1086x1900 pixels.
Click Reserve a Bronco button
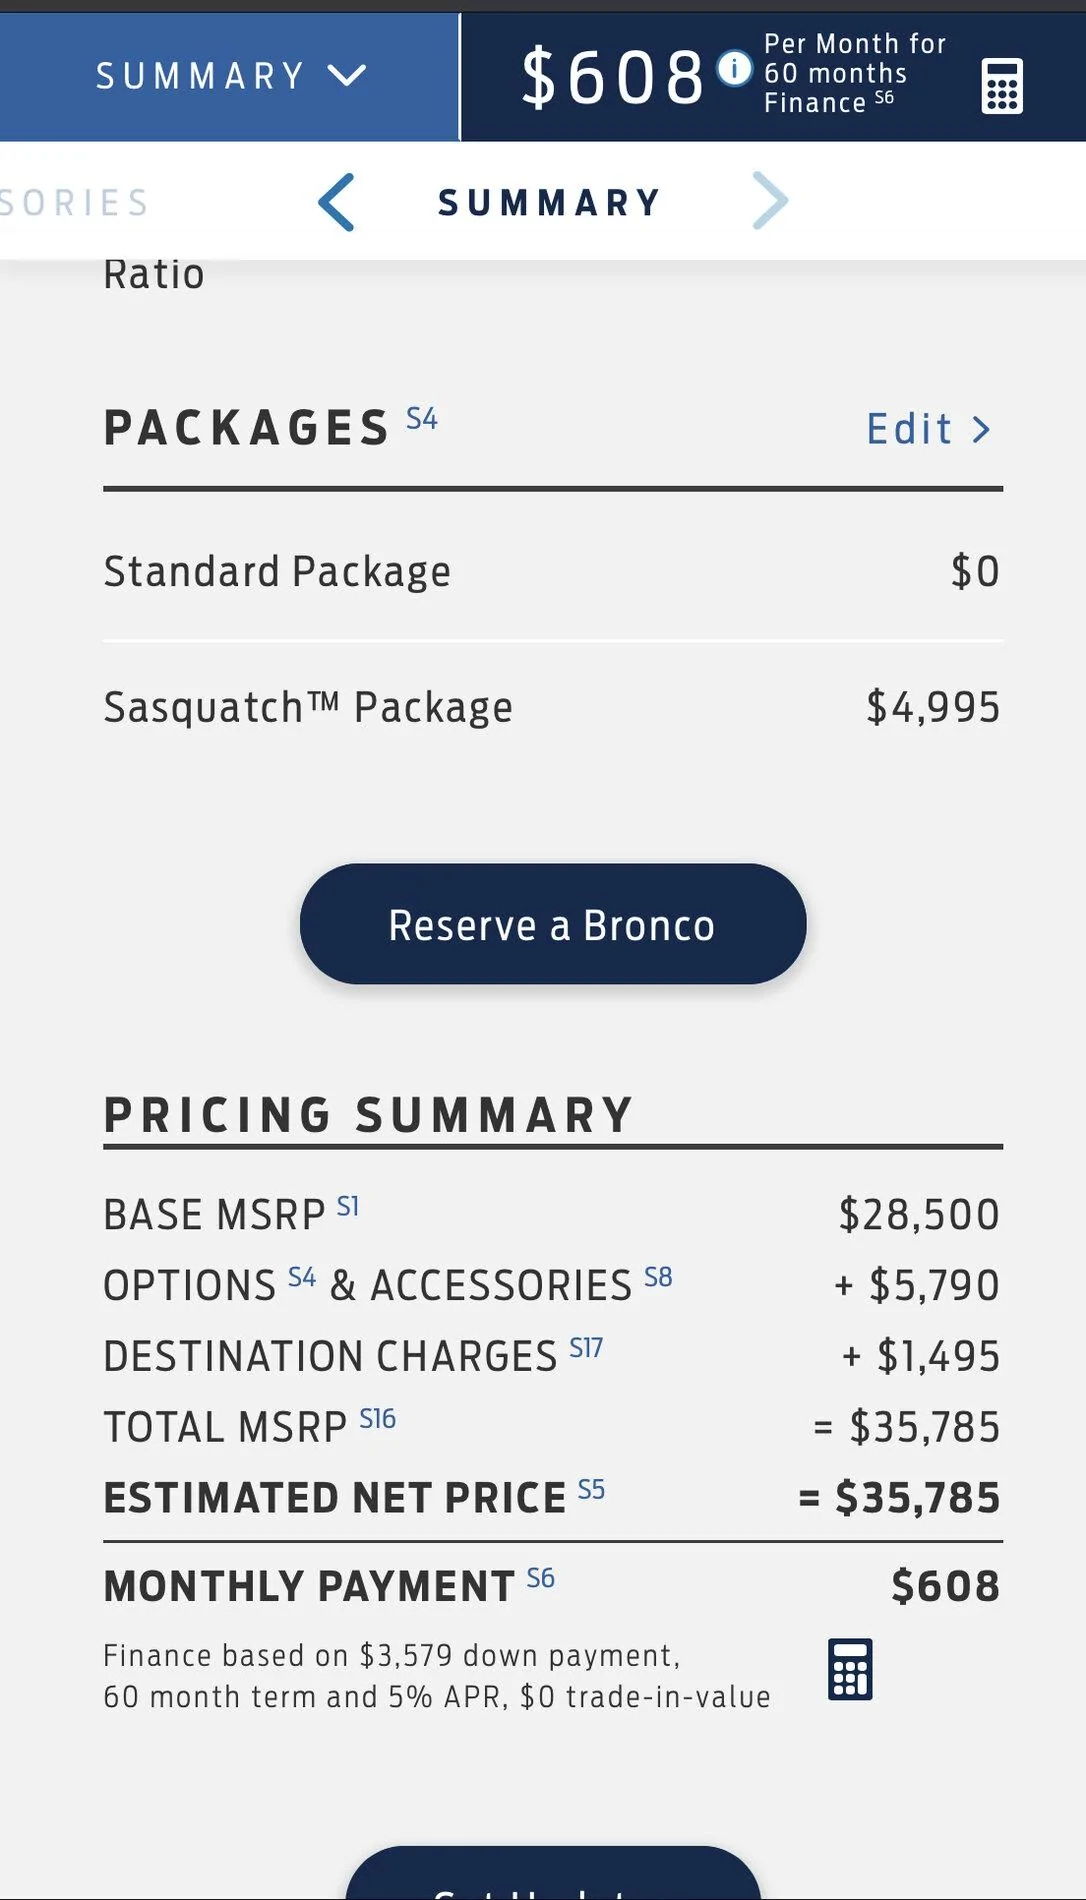point(553,924)
